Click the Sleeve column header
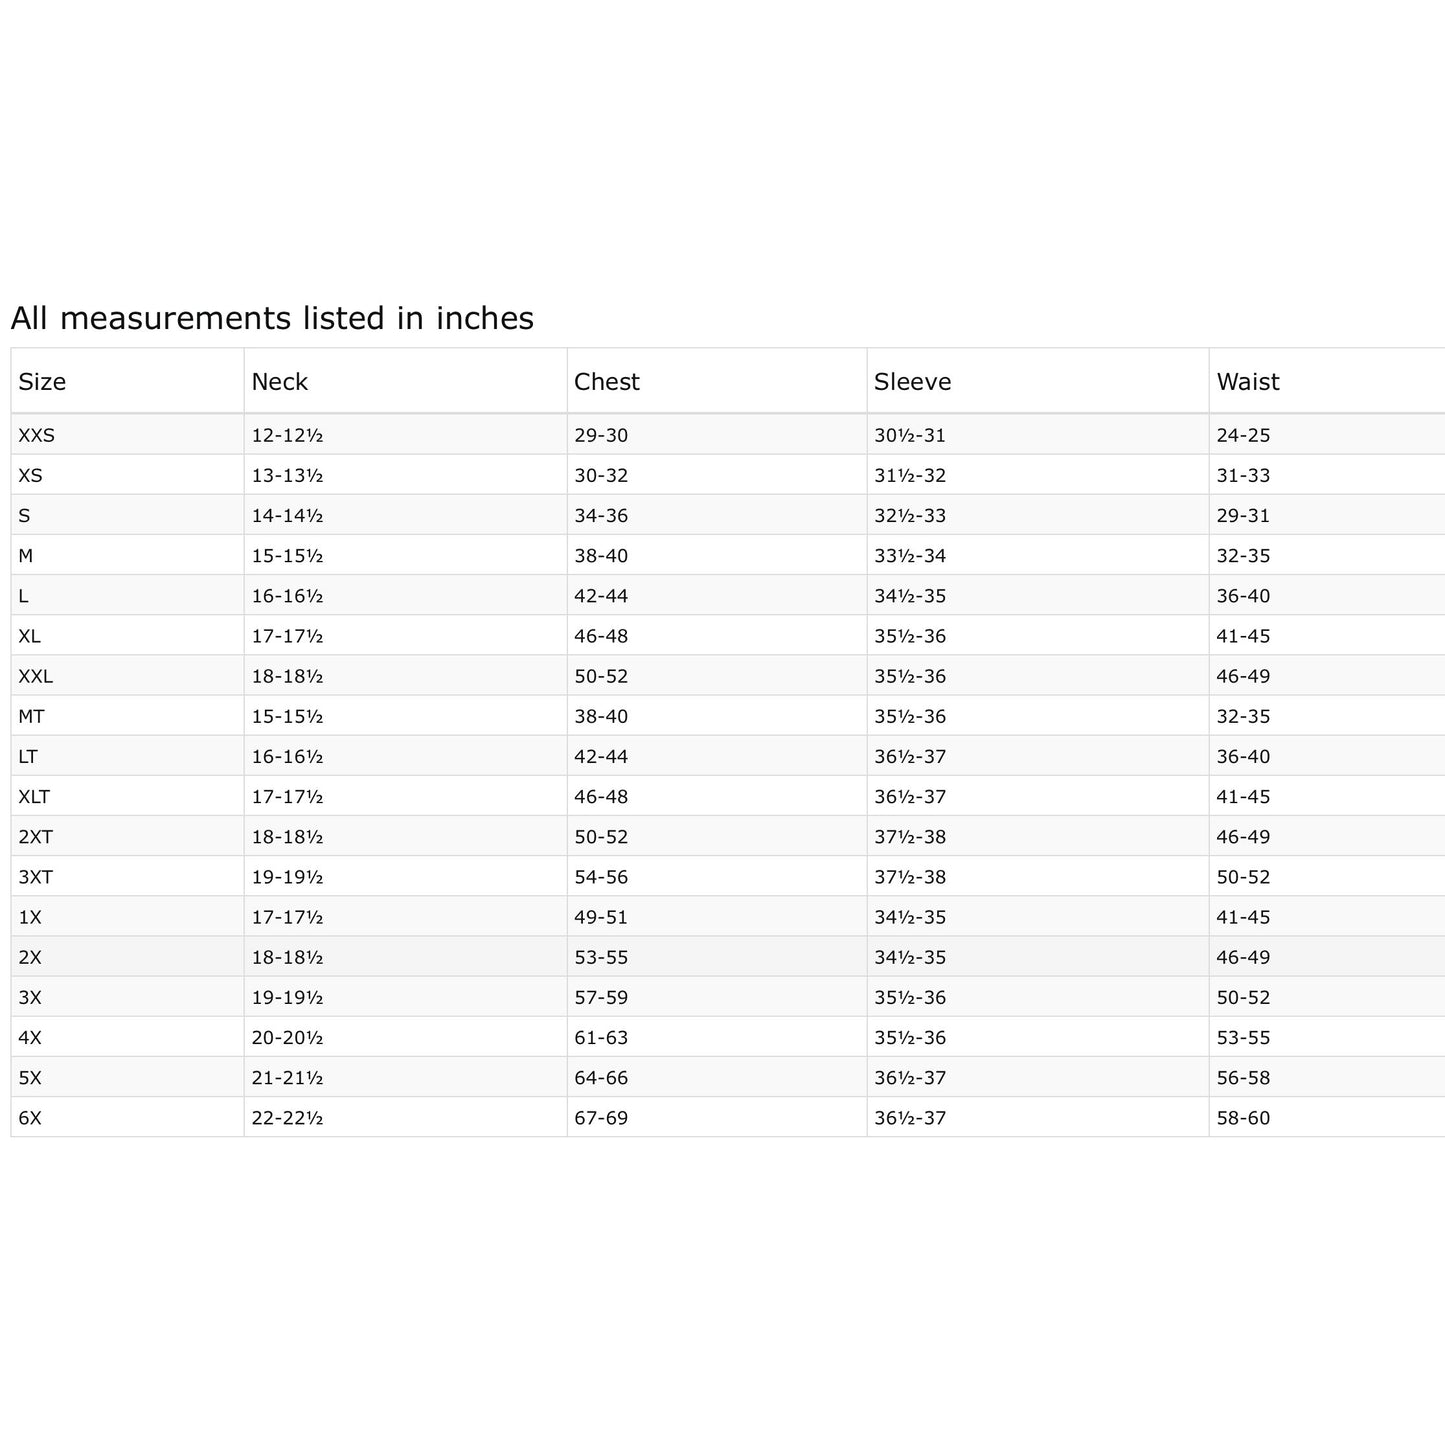 tap(912, 382)
